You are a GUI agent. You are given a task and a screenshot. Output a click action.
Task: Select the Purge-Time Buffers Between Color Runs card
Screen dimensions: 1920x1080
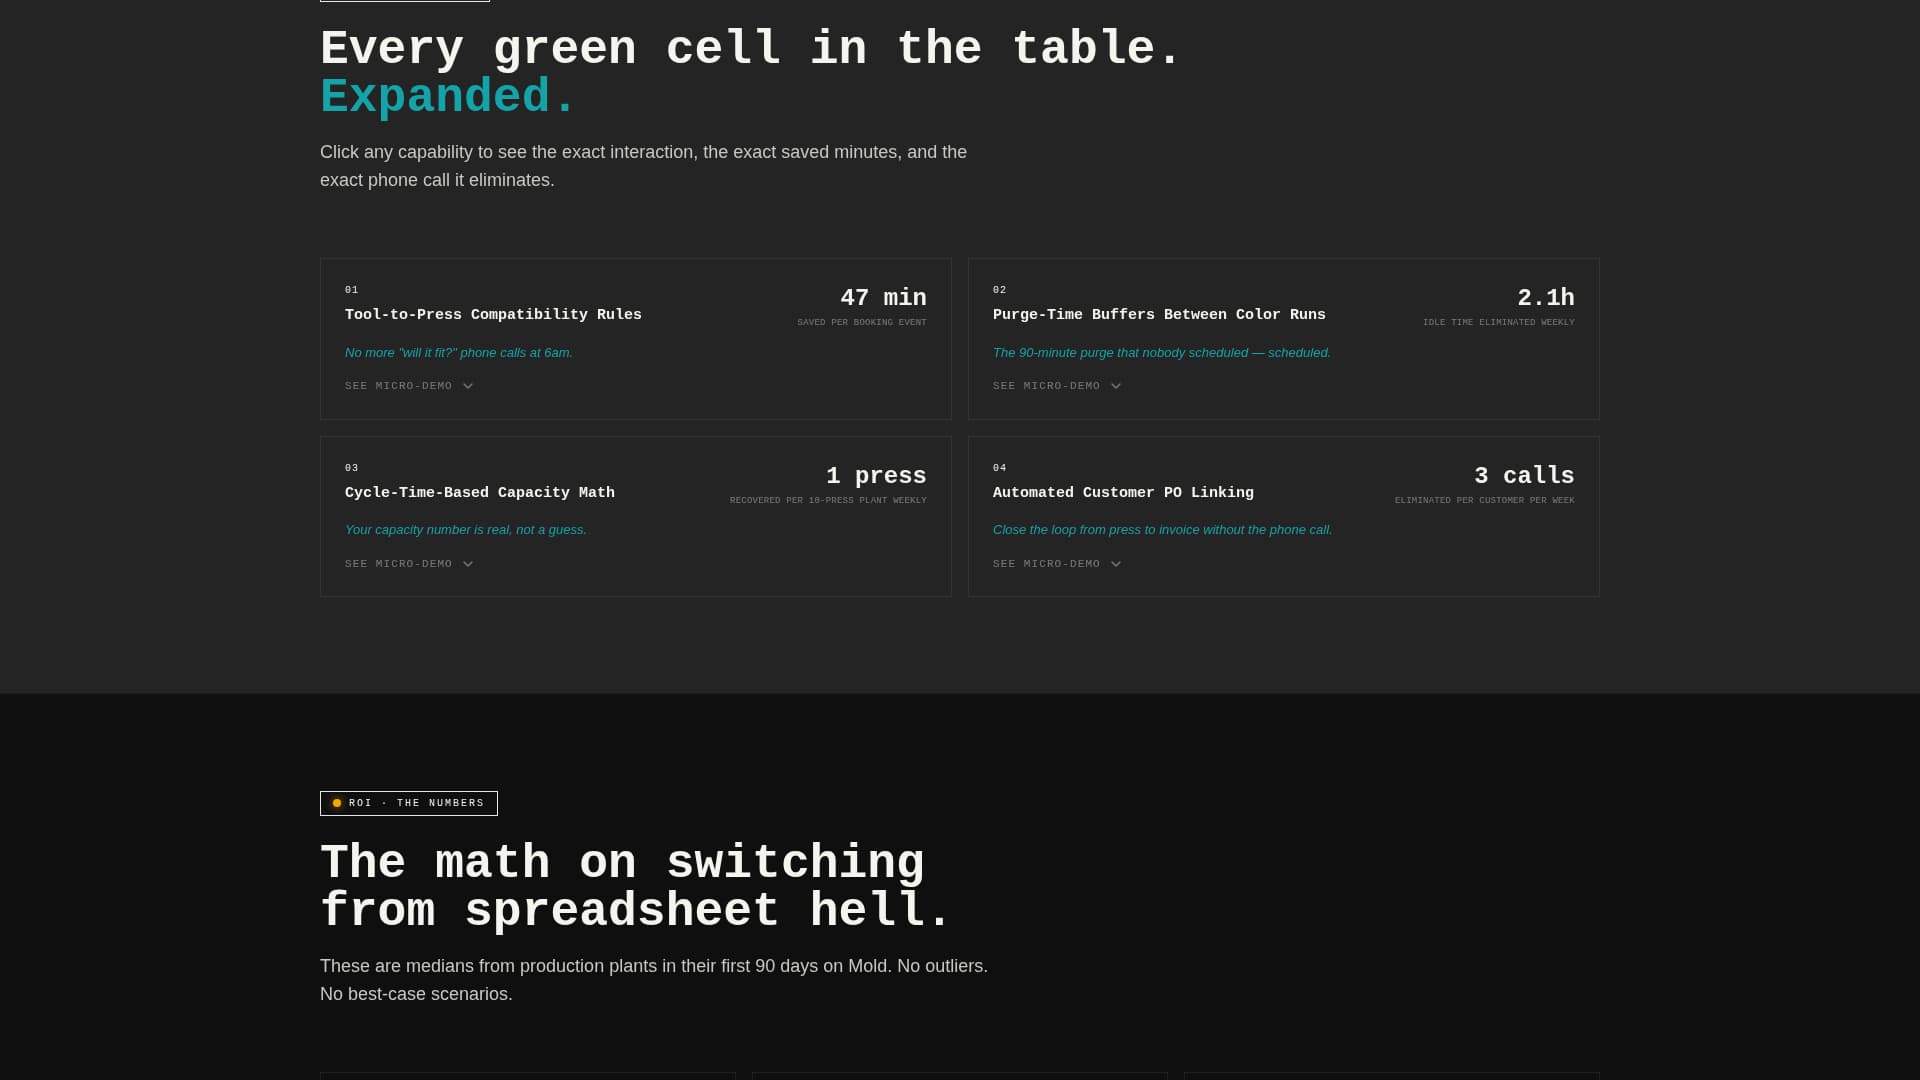(x=1283, y=338)
